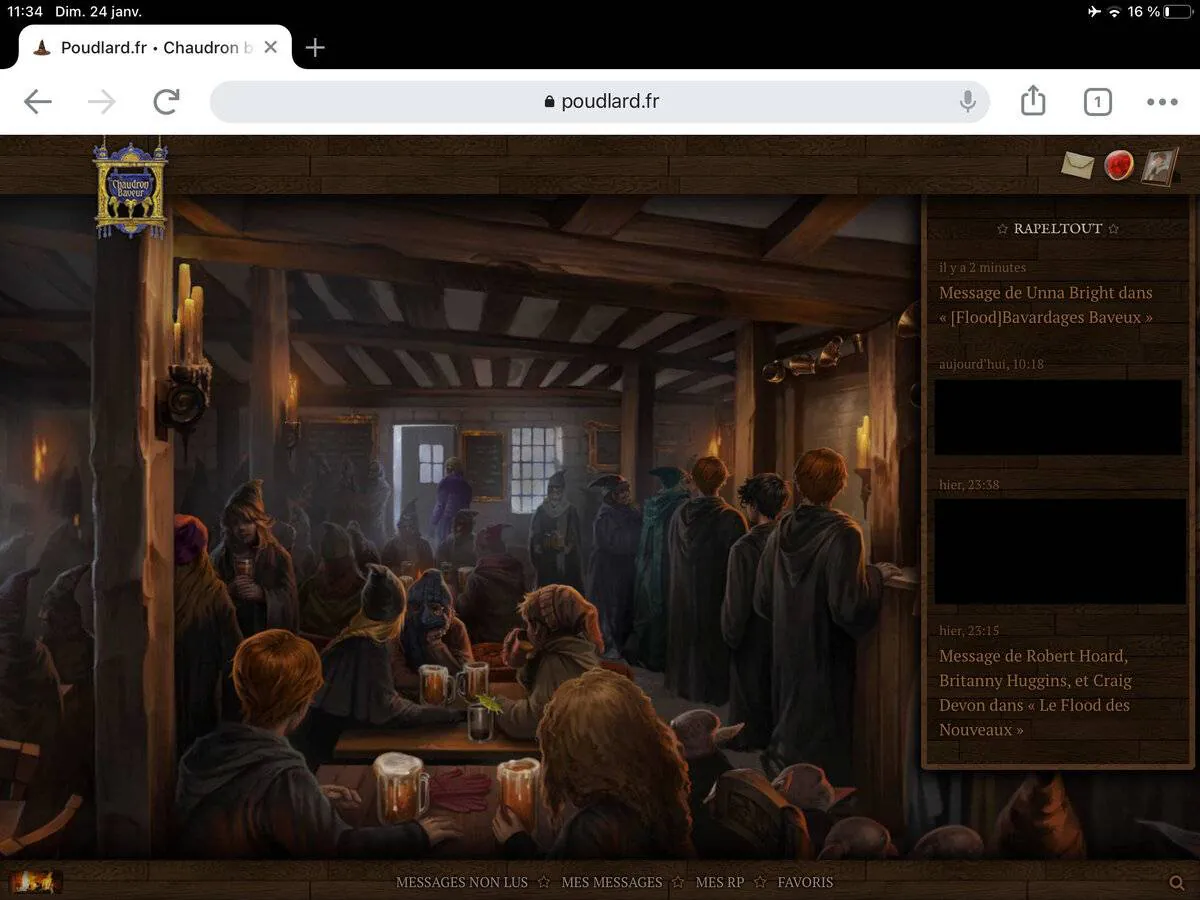This screenshot has height=900, width=1200.
Task: Open the search magnifier icon
Action: click(x=1177, y=882)
